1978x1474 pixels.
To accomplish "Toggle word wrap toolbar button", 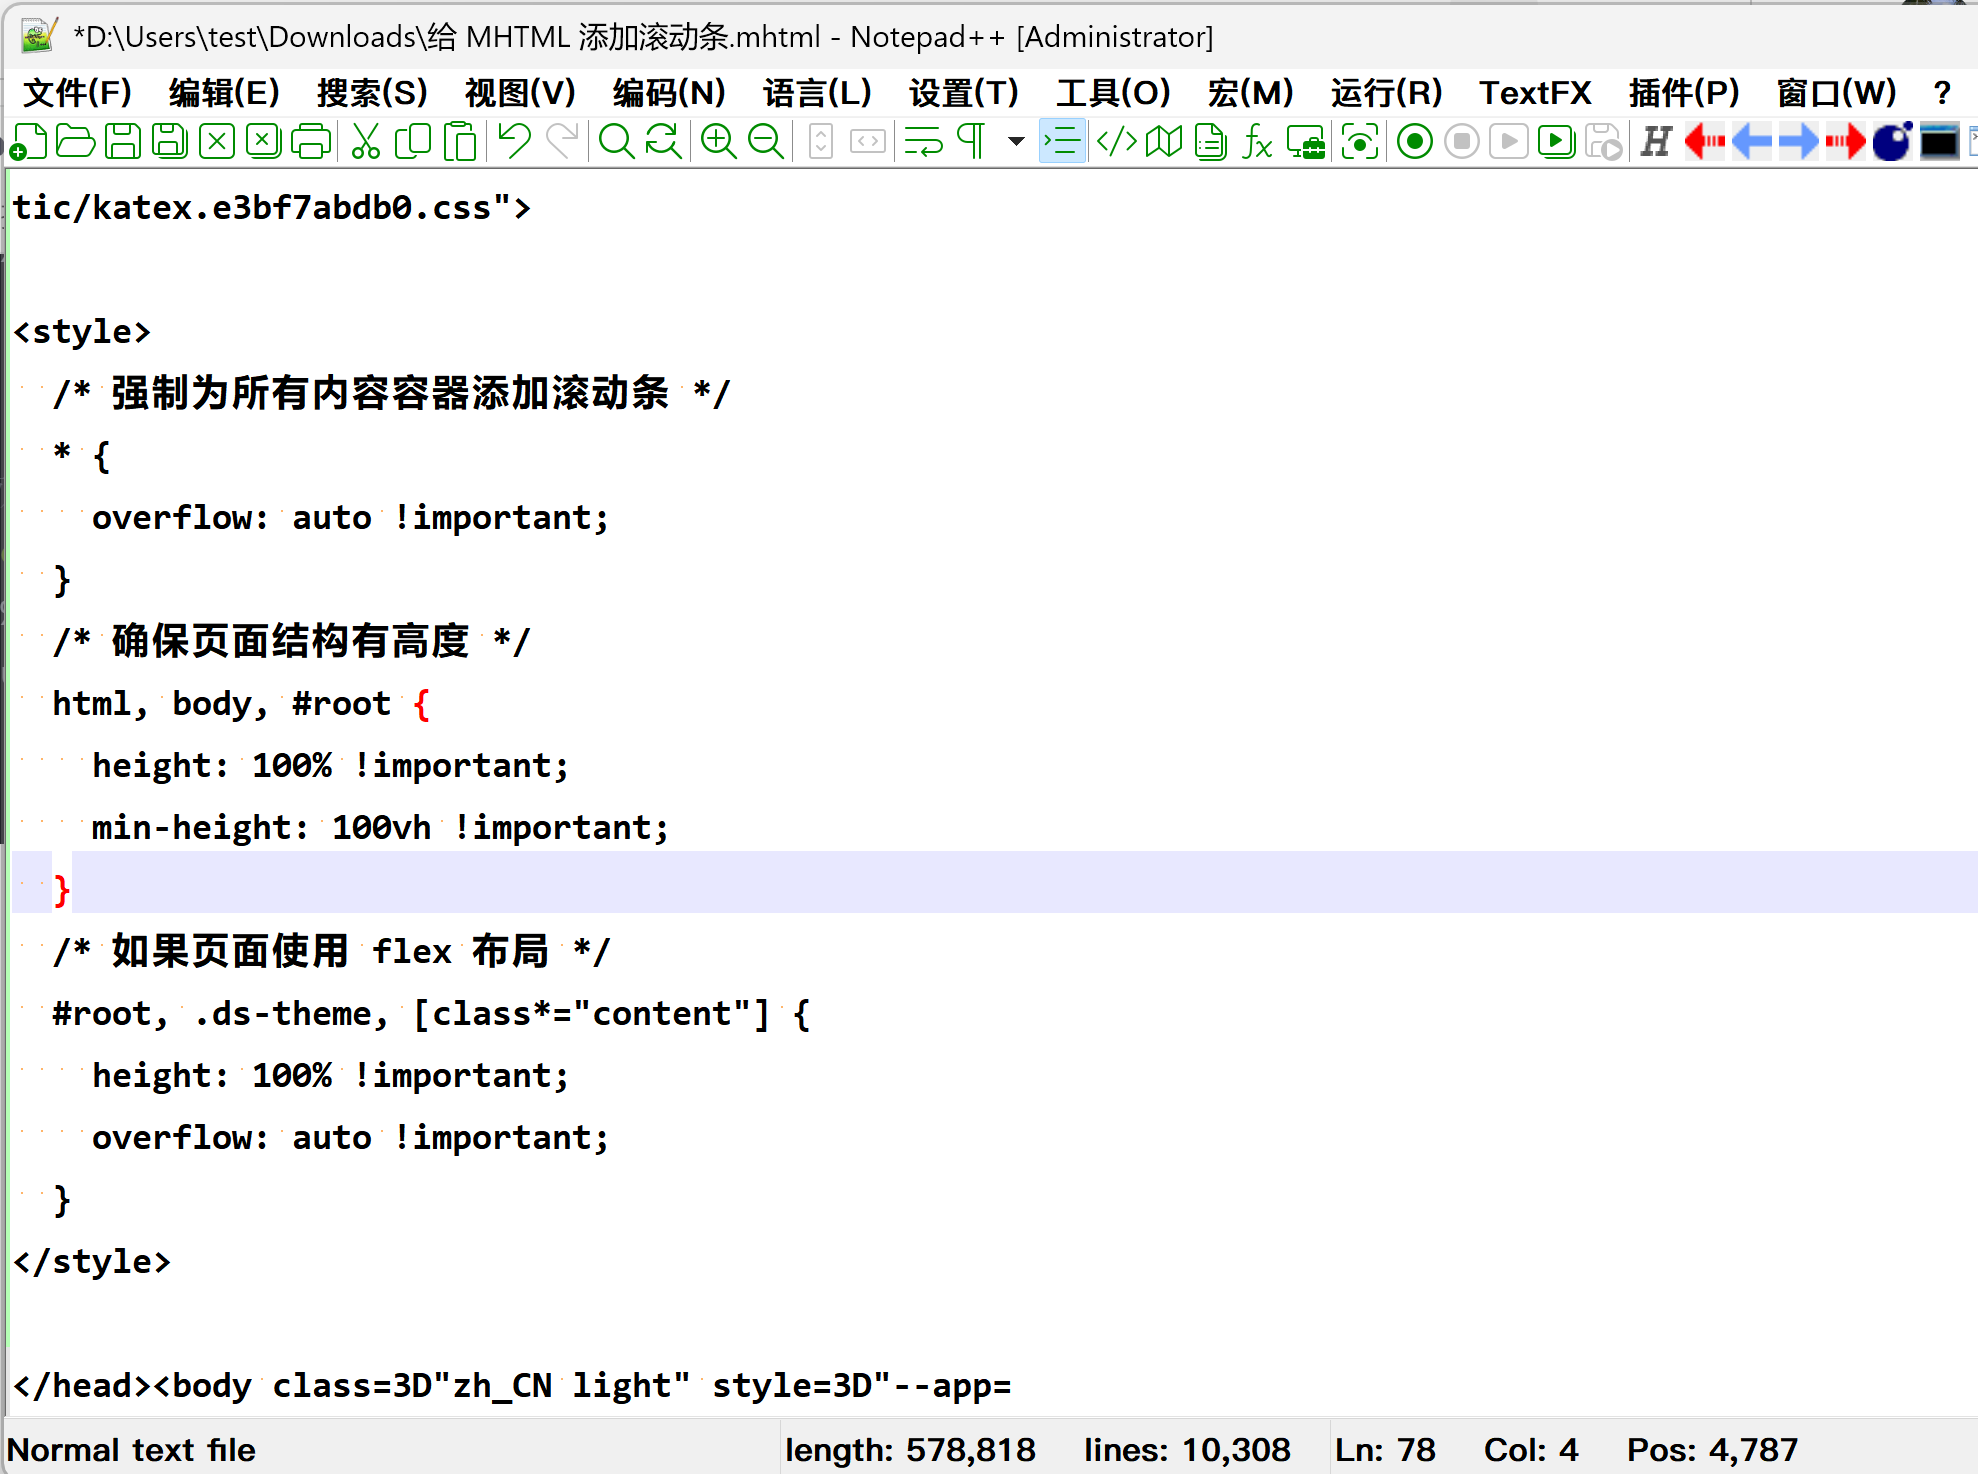I will click(x=923, y=141).
